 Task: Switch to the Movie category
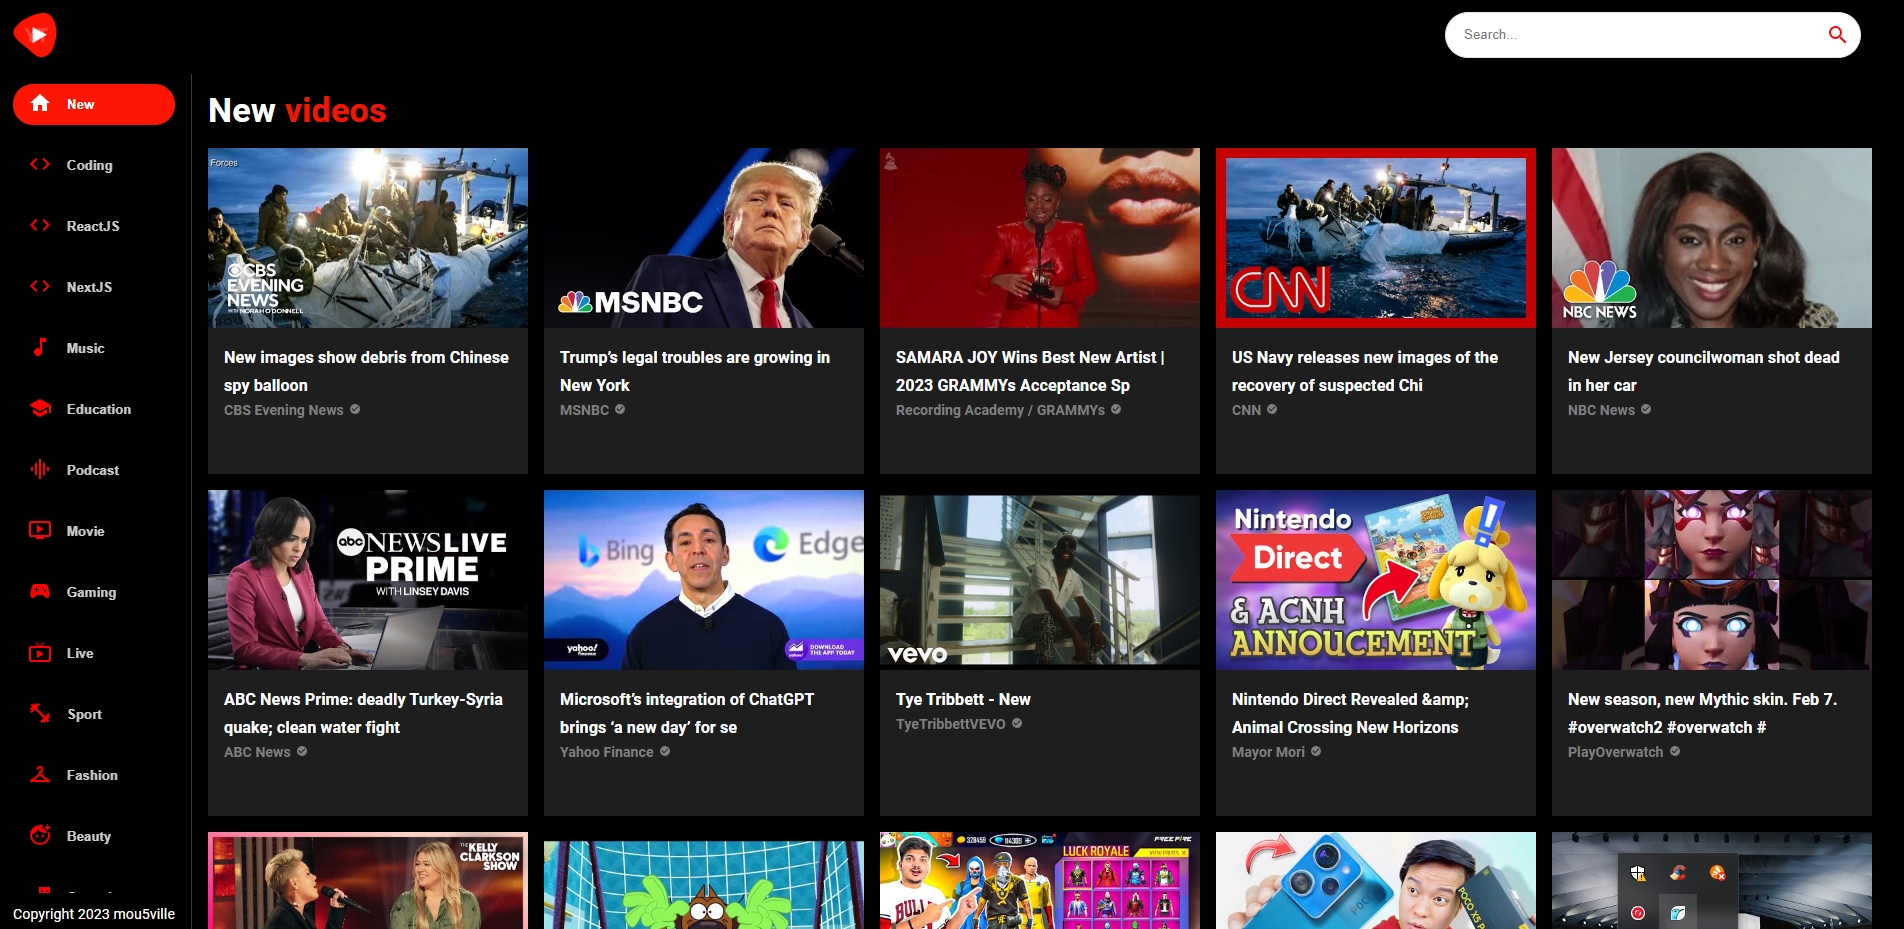85,532
